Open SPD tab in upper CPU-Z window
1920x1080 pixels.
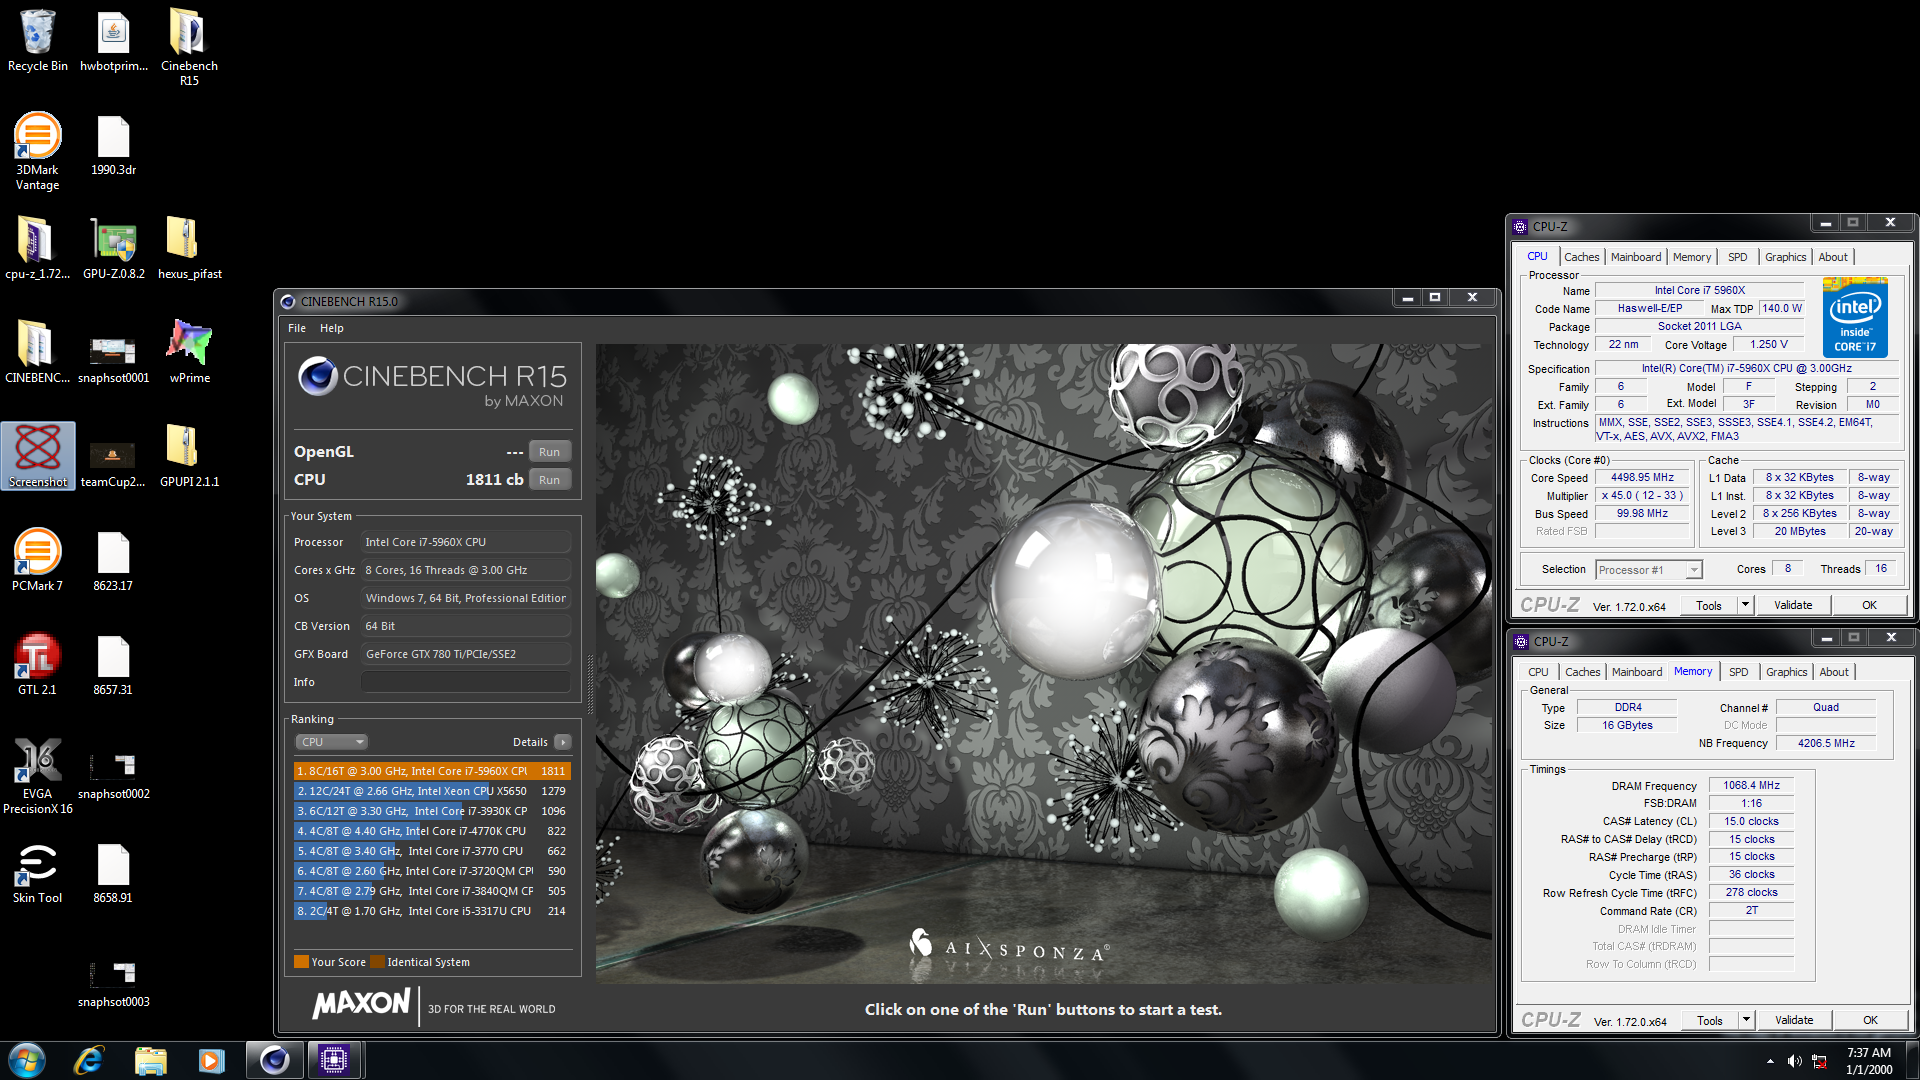pos(1738,257)
